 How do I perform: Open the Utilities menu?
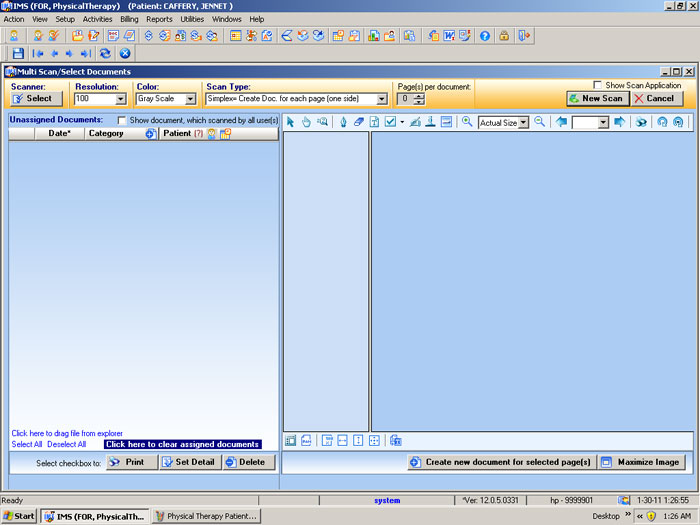click(192, 19)
